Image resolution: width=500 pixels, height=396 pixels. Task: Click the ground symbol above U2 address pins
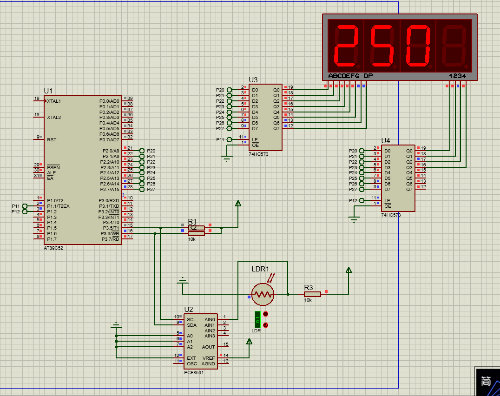[x=116, y=325]
